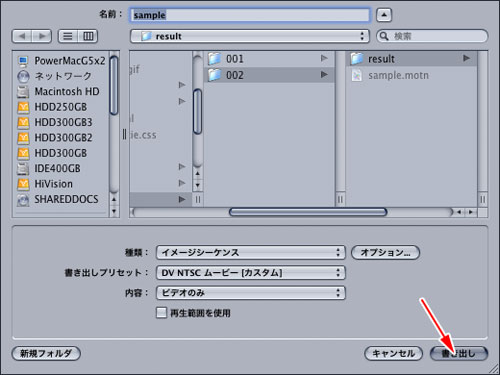The width and height of the screenshot is (500, 375).
Task: Select Macintosh HD in sidebar
Action: [58, 91]
